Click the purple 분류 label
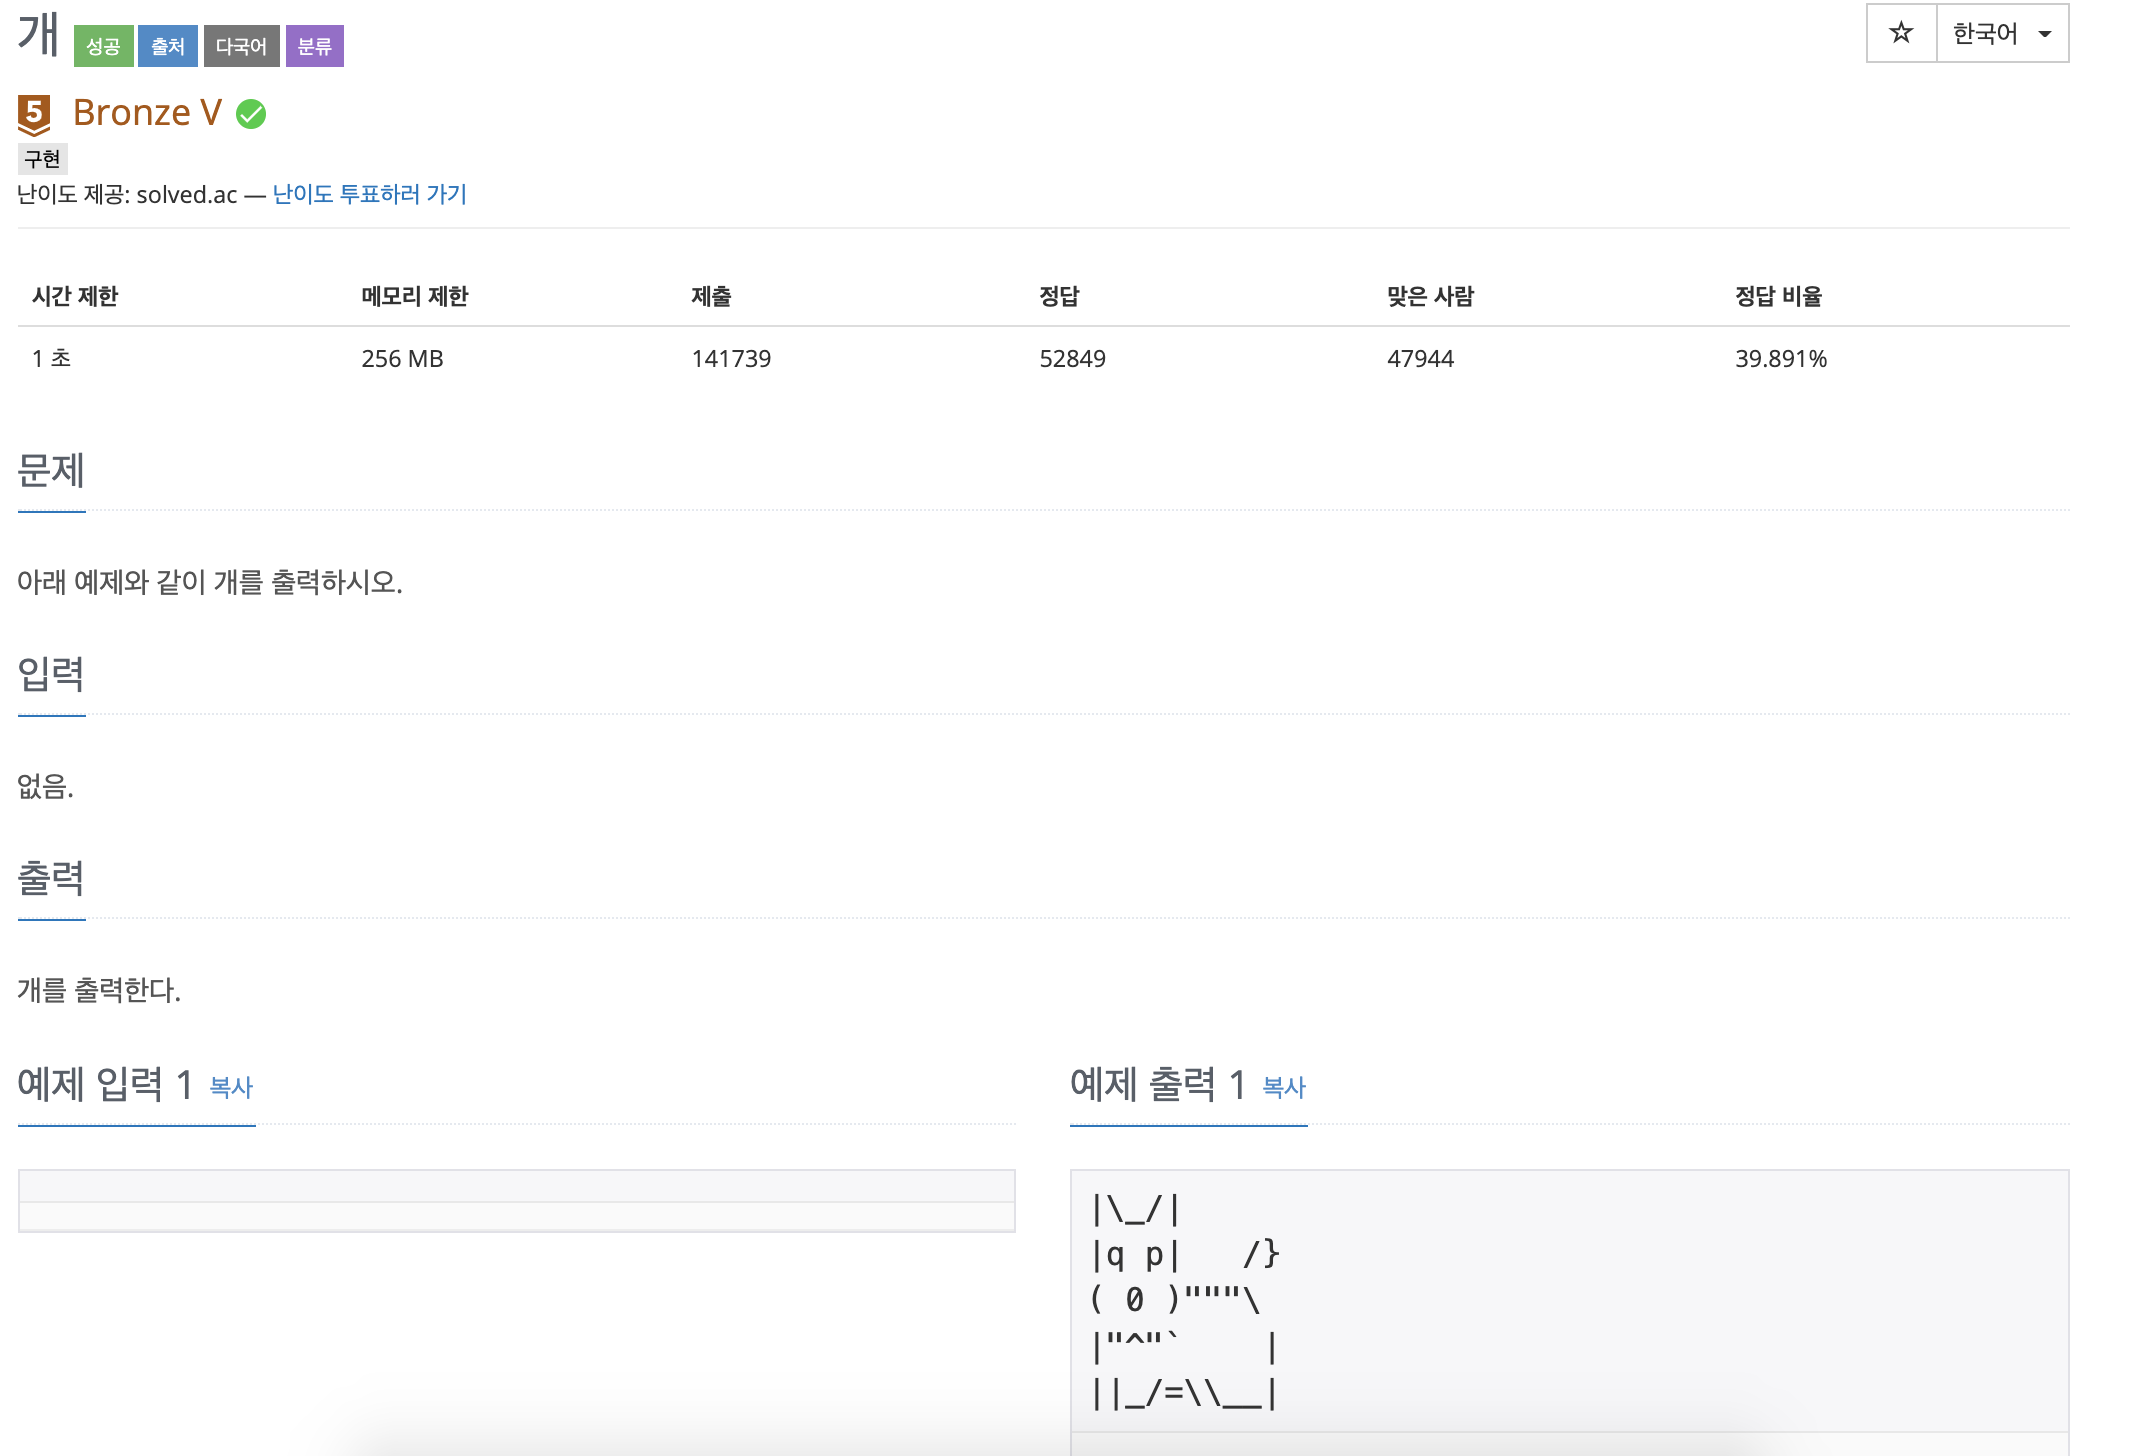The width and height of the screenshot is (2140, 1456). point(314,46)
